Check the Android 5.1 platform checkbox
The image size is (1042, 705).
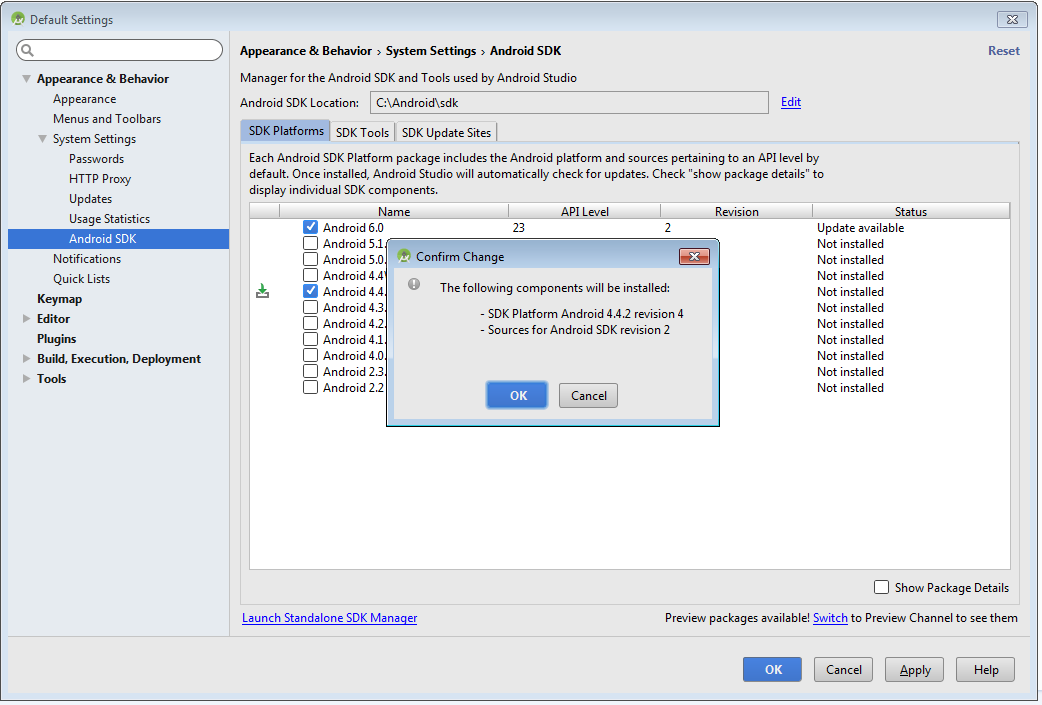[310, 243]
